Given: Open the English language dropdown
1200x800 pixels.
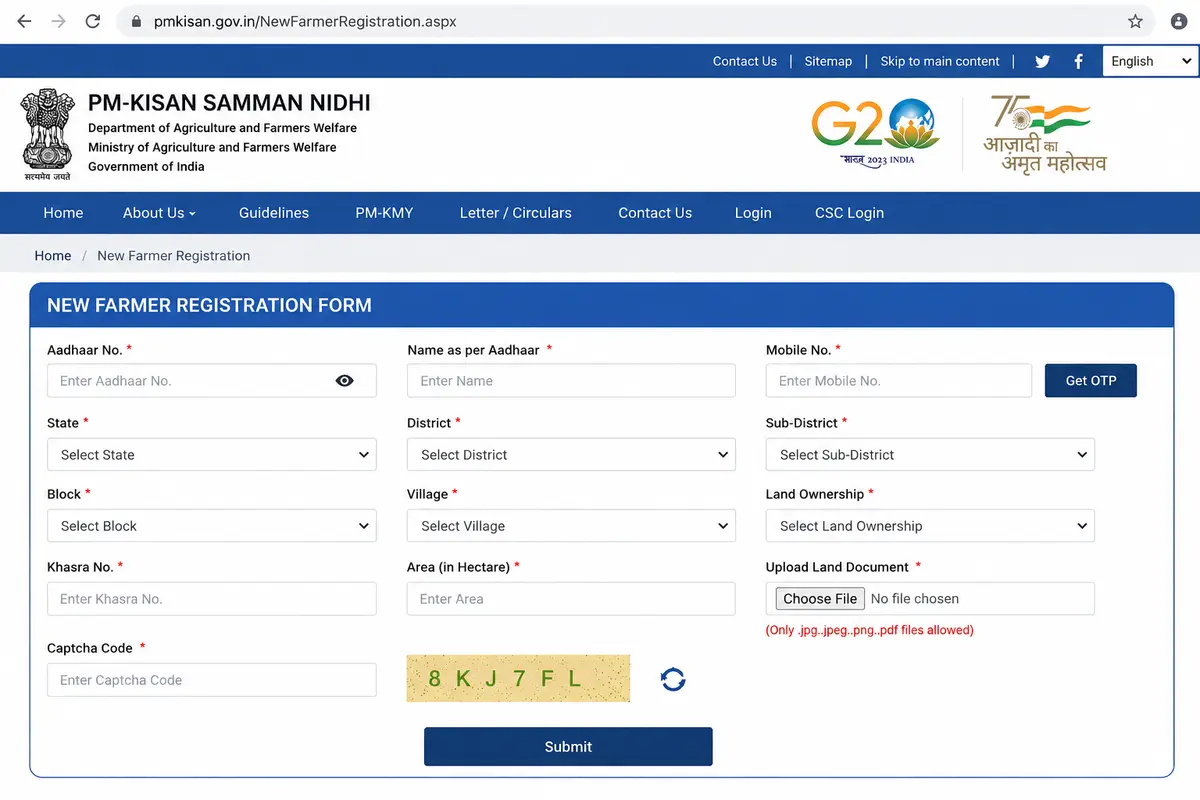Looking at the screenshot, I should click(x=1151, y=61).
